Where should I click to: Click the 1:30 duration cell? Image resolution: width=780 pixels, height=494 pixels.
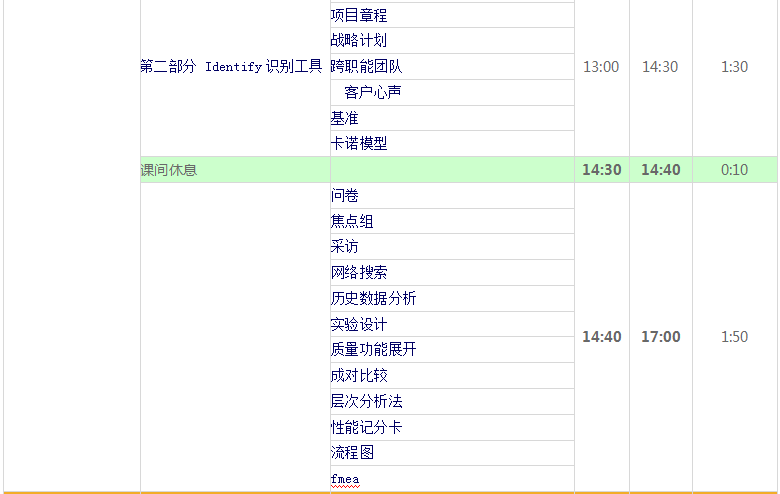pyautogui.click(x=734, y=67)
